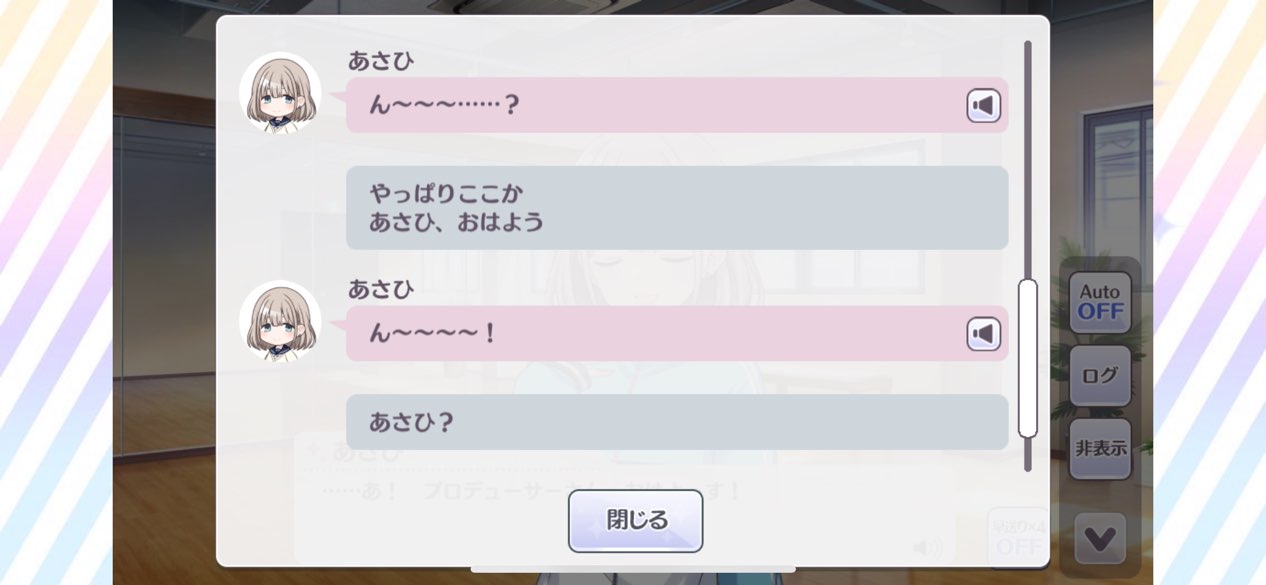Open the ログ backlog button
The height and width of the screenshot is (585, 1266).
(1100, 376)
